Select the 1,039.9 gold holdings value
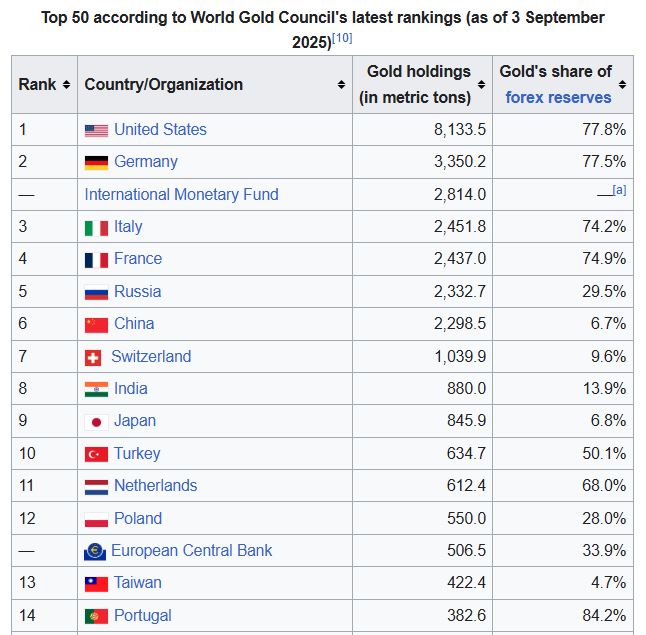Viewport: 646px width, 635px height. pyautogui.click(x=460, y=356)
